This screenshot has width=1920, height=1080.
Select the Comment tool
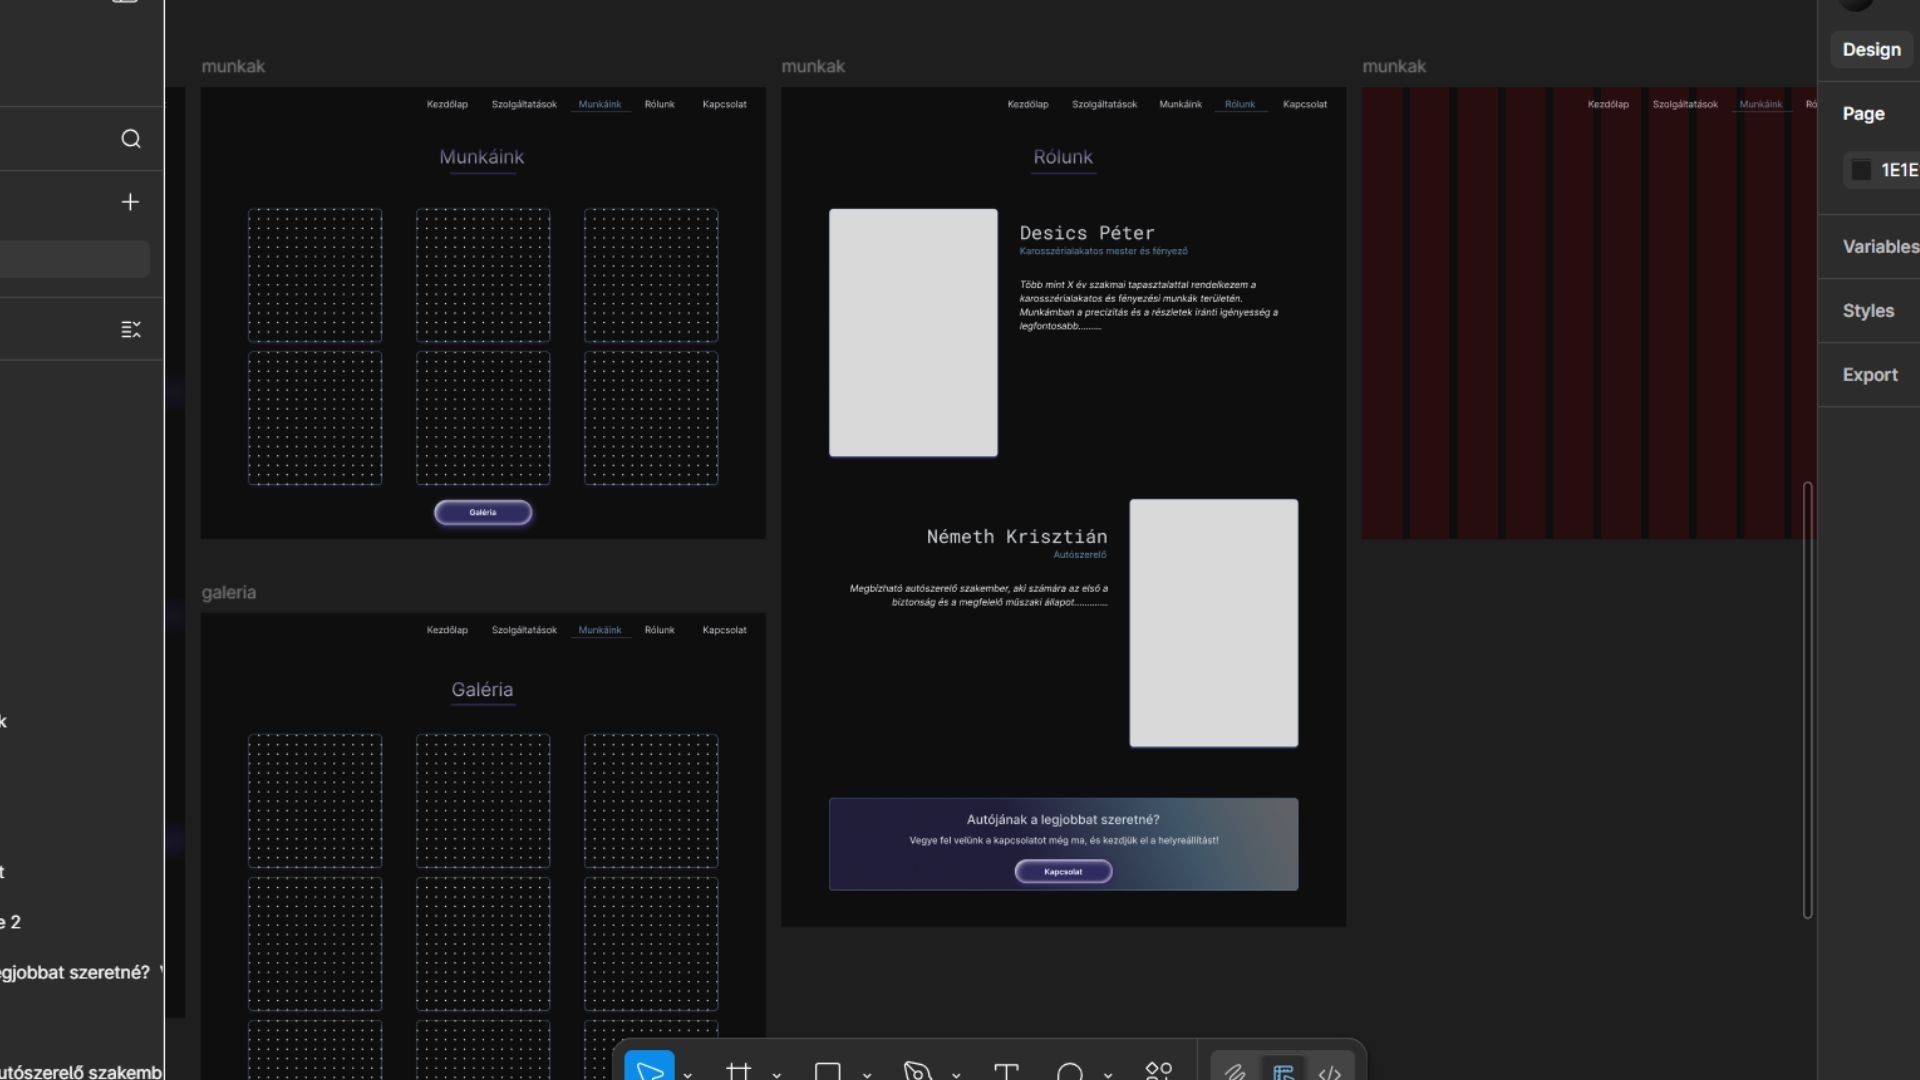point(1069,1071)
